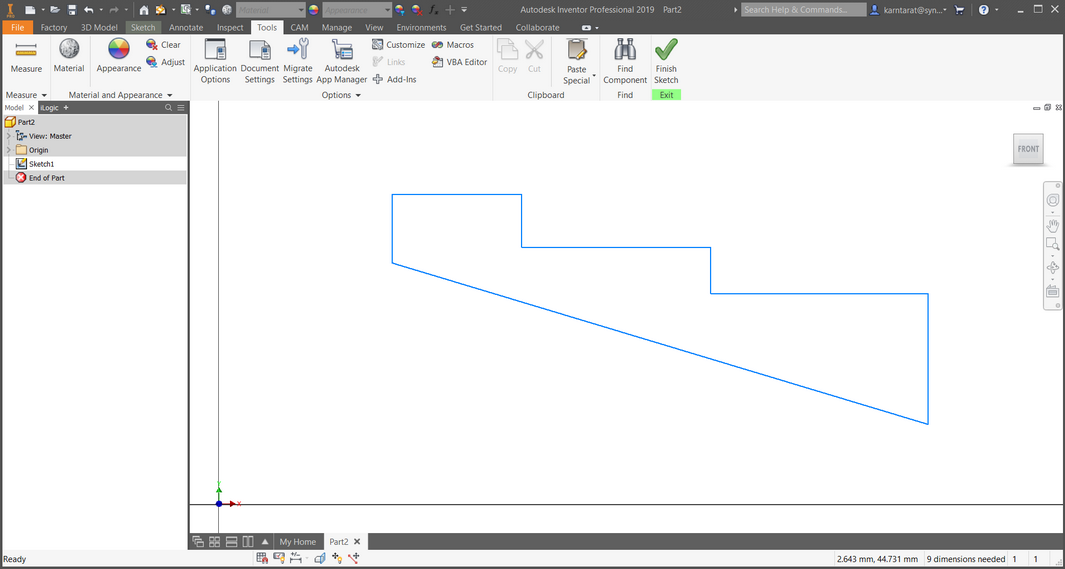Open Find Component

pos(625,61)
